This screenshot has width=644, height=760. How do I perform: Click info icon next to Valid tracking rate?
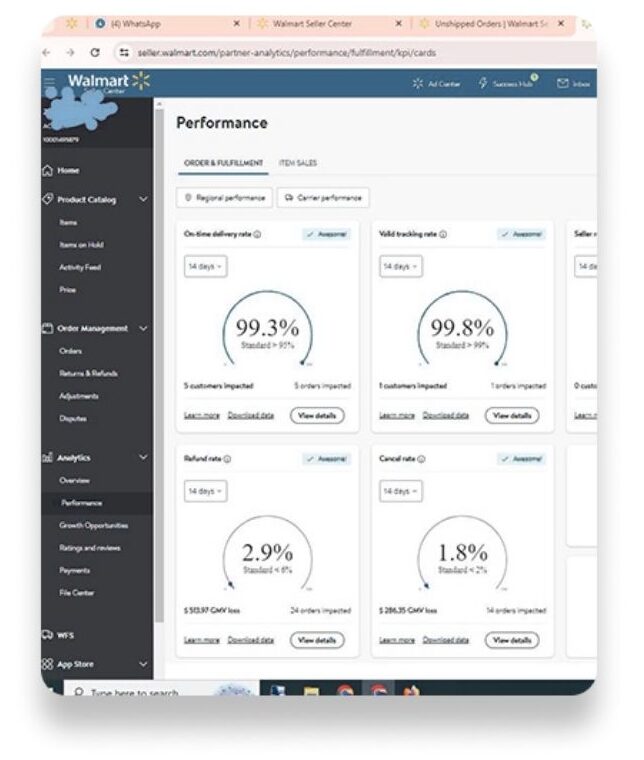[443, 234]
